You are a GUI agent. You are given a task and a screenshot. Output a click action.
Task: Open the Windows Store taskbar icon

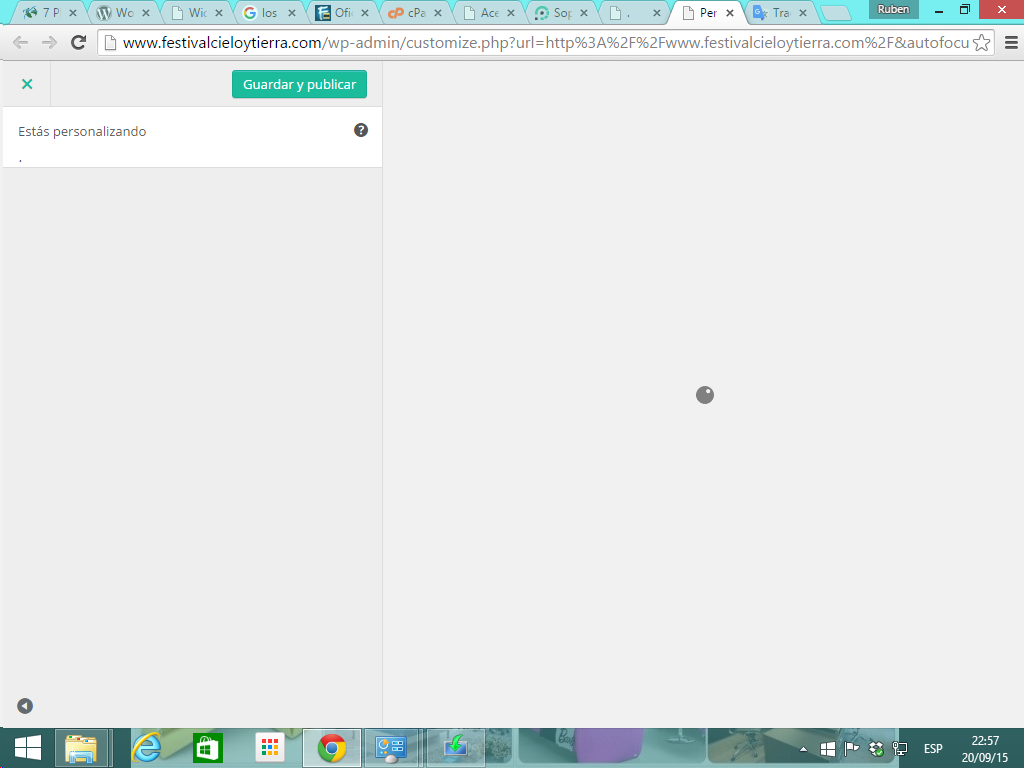(207, 748)
